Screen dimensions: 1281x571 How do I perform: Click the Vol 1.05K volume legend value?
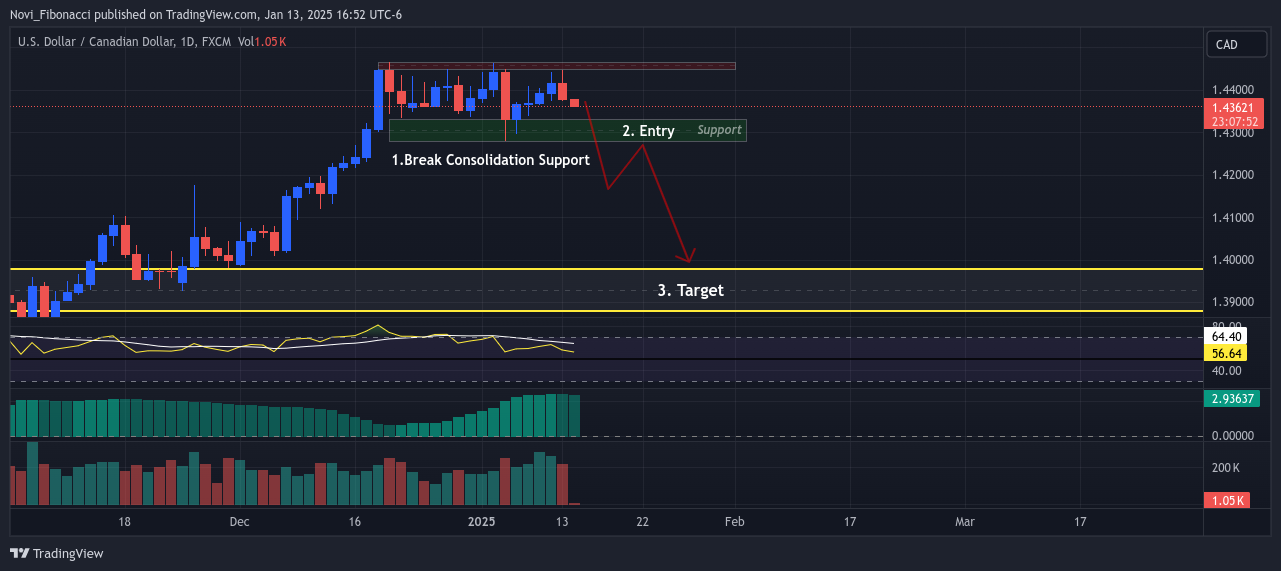pyautogui.click(x=262, y=41)
